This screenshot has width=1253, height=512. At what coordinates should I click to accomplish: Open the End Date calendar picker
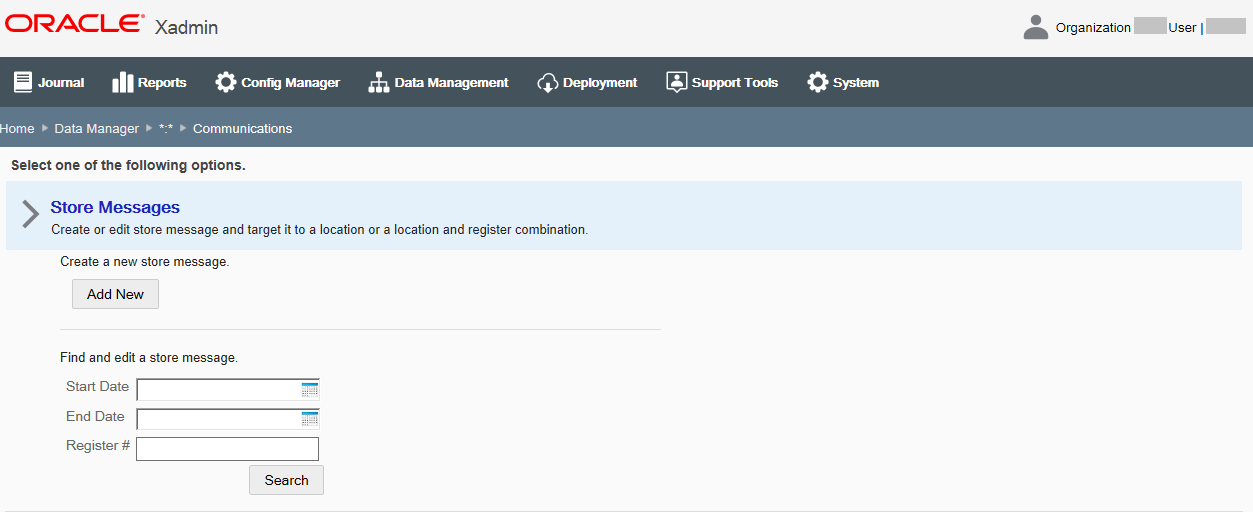tap(309, 419)
